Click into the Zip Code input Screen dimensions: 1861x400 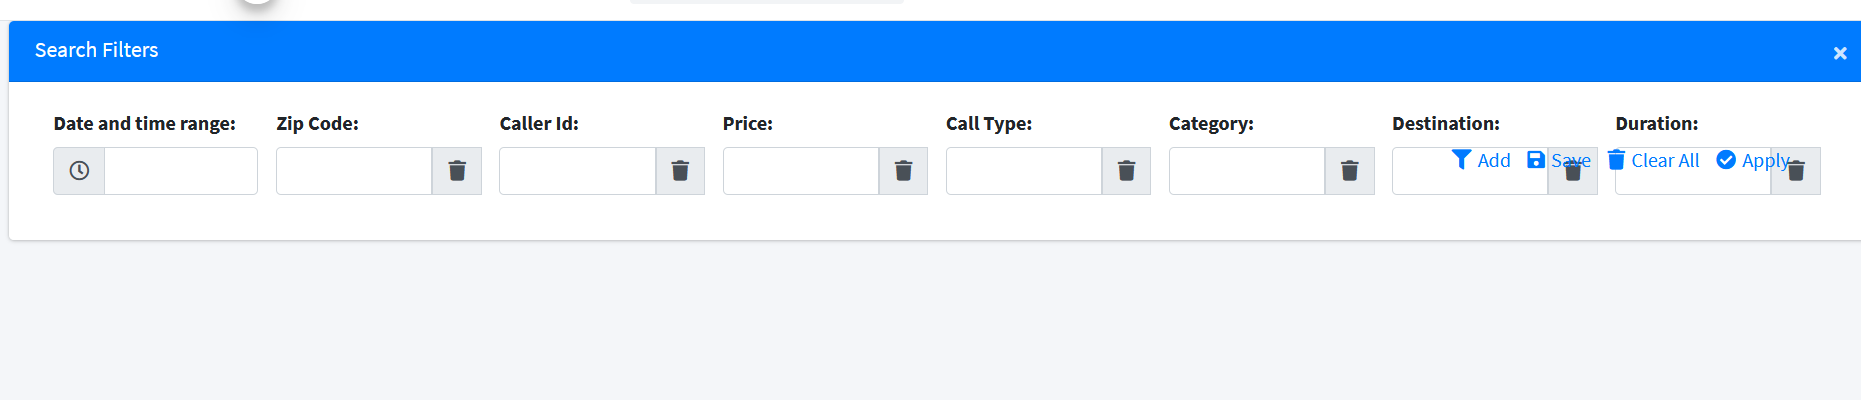(354, 171)
